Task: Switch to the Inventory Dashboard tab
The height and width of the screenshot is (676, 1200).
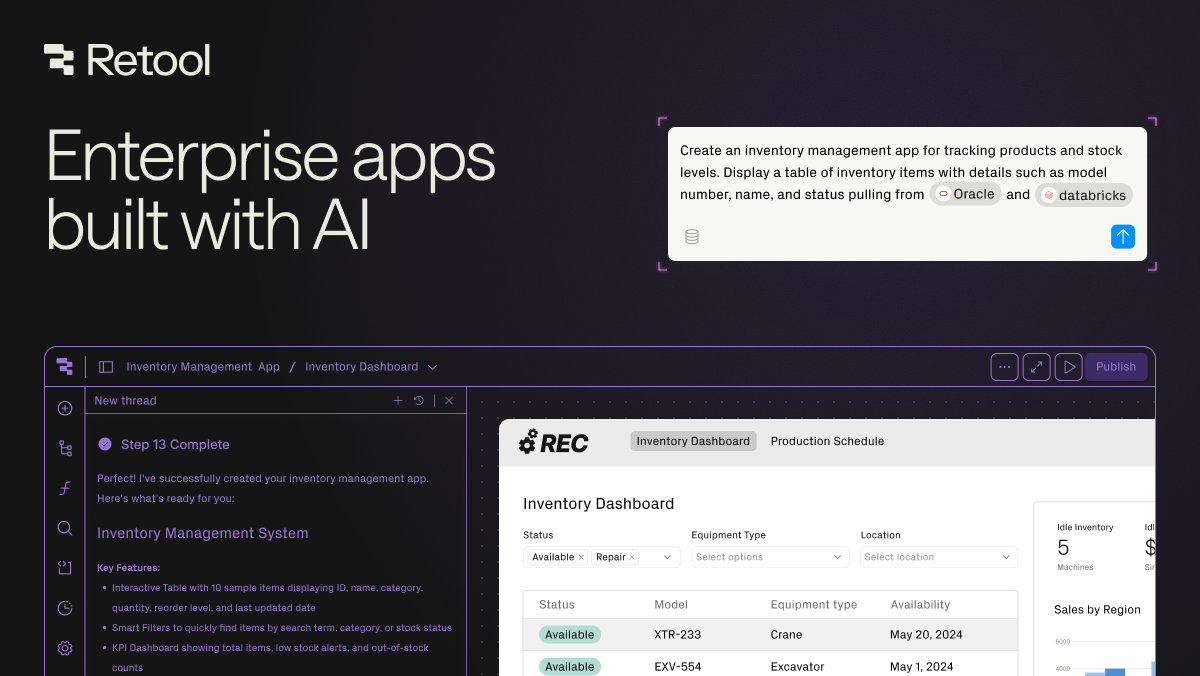Action: click(693, 441)
